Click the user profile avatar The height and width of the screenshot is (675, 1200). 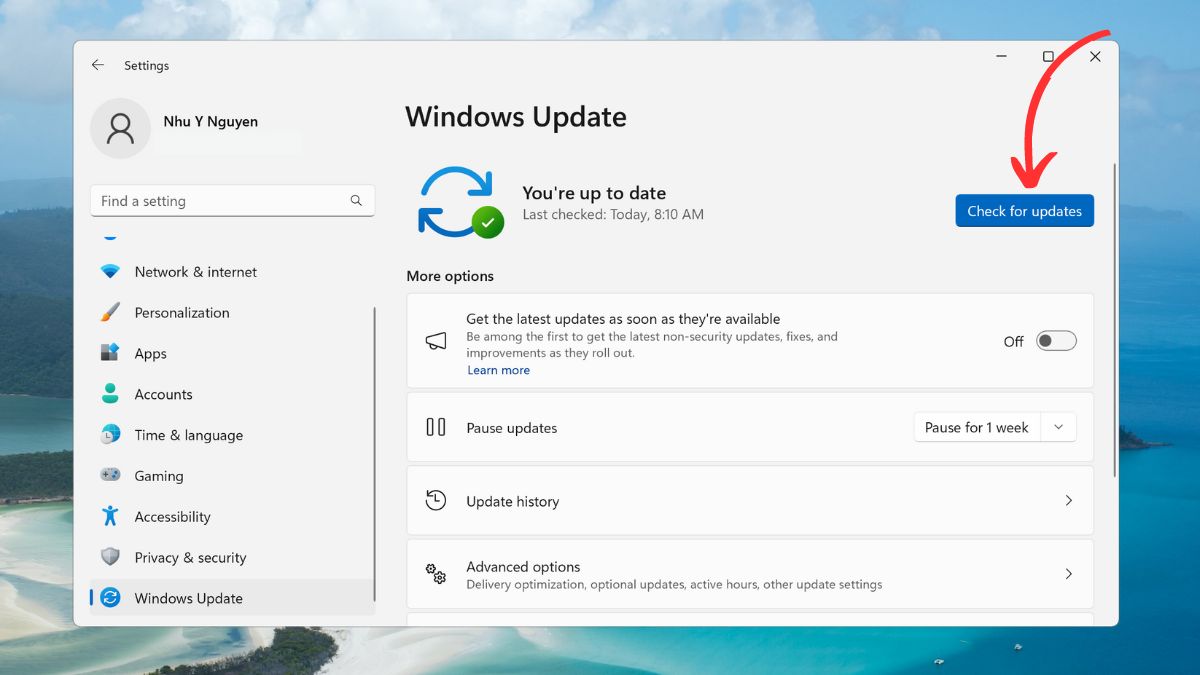[x=120, y=128]
